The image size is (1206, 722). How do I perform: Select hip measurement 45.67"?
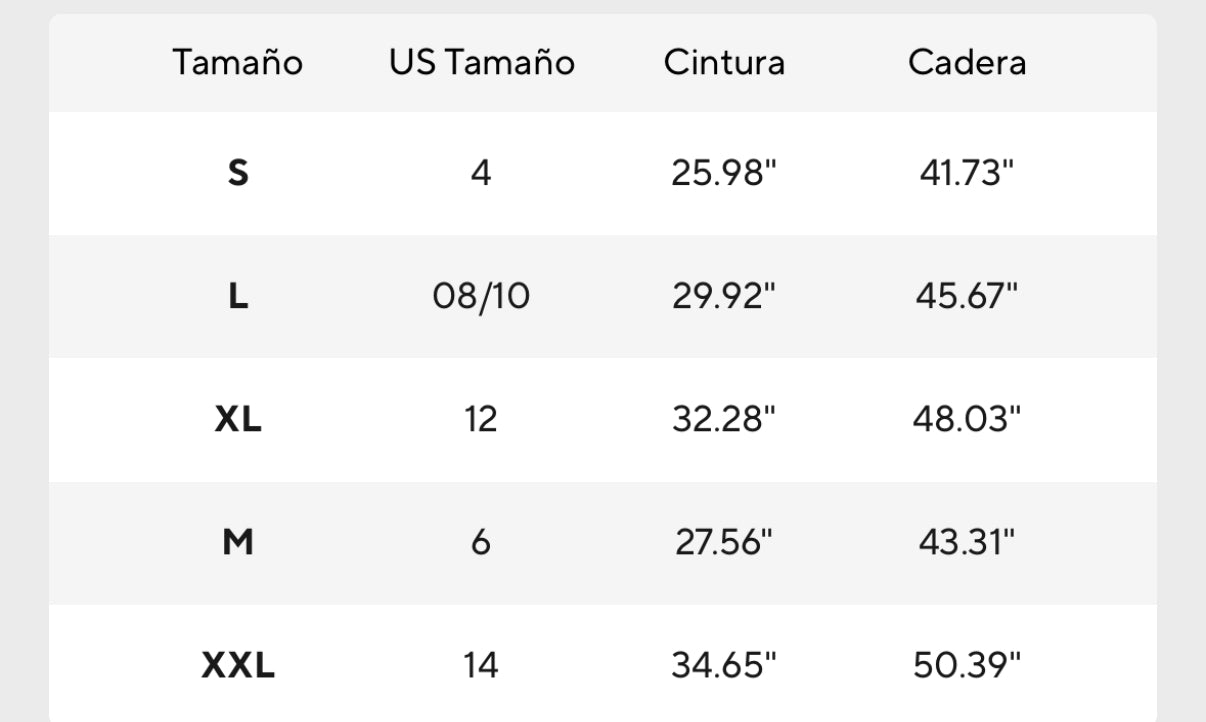tap(966, 297)
